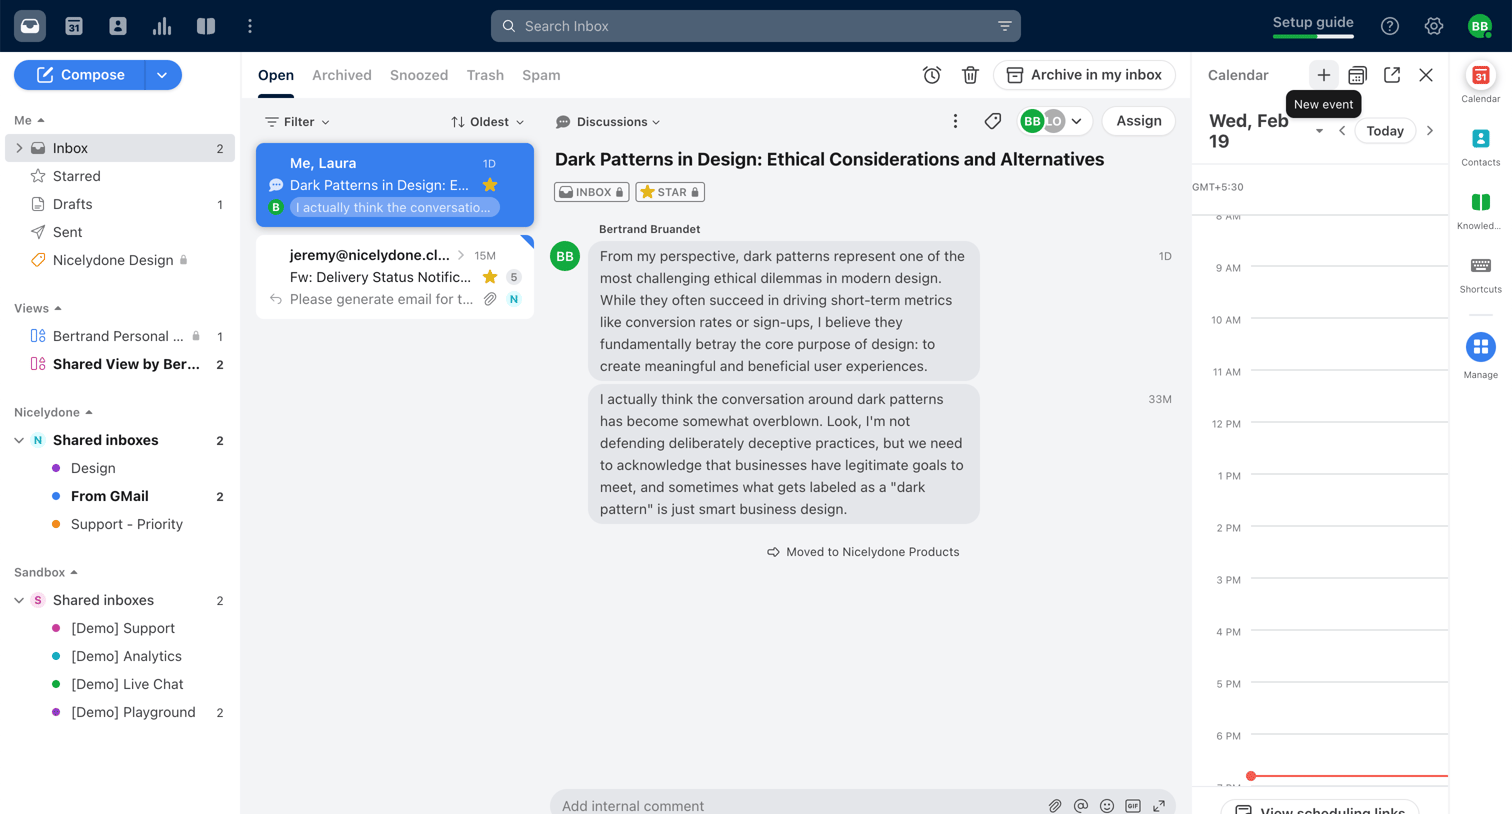Open the Contacts sidebar panel
Screen dimensions: 1512x814
pyautogui.click(x=1480, y=146)
